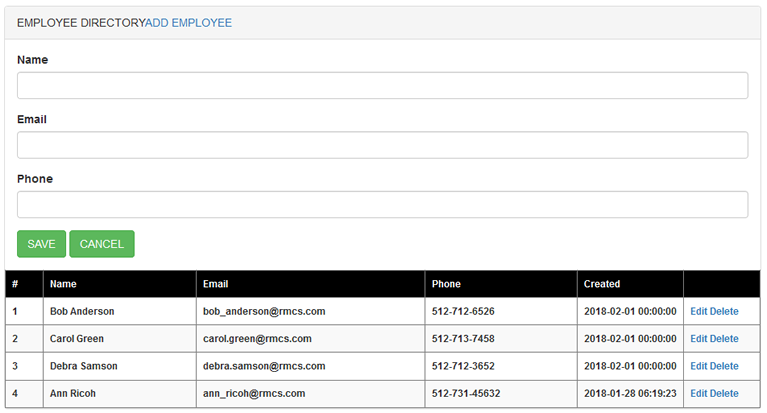Edit Carol Green's record
Screen dimensions: 767x413
(699, 339)
